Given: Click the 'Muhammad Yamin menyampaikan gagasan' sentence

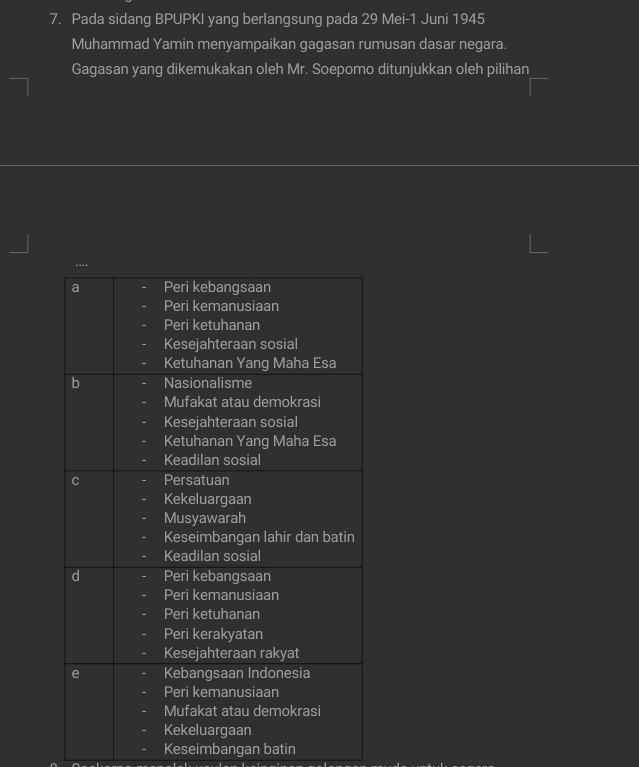Looking at the screenshot, I should click(x=289, y=44).
